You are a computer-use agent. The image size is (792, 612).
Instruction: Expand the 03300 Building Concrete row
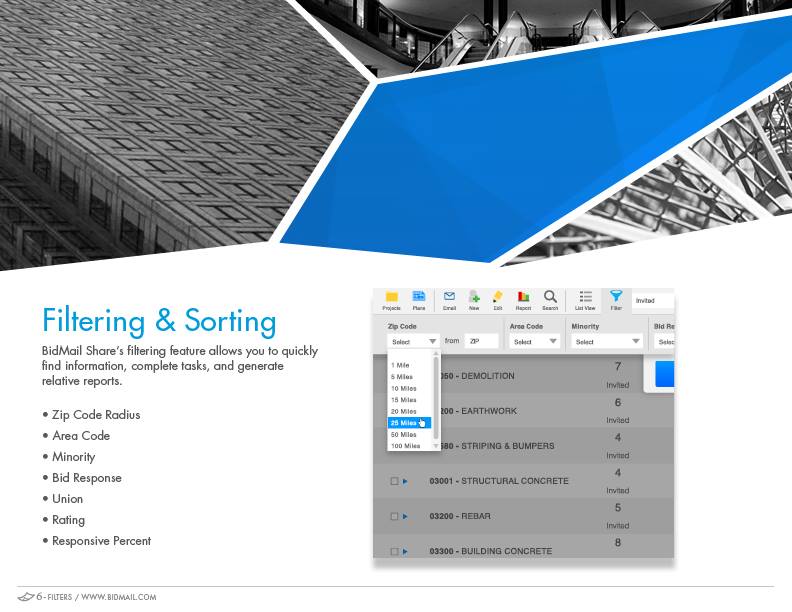[405, 551]
